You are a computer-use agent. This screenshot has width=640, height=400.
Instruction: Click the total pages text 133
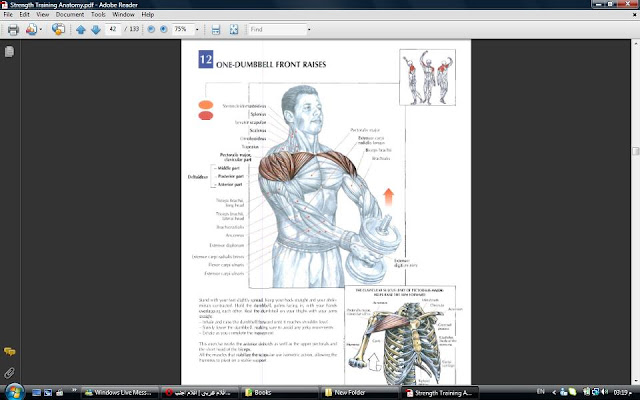[132, 29]
